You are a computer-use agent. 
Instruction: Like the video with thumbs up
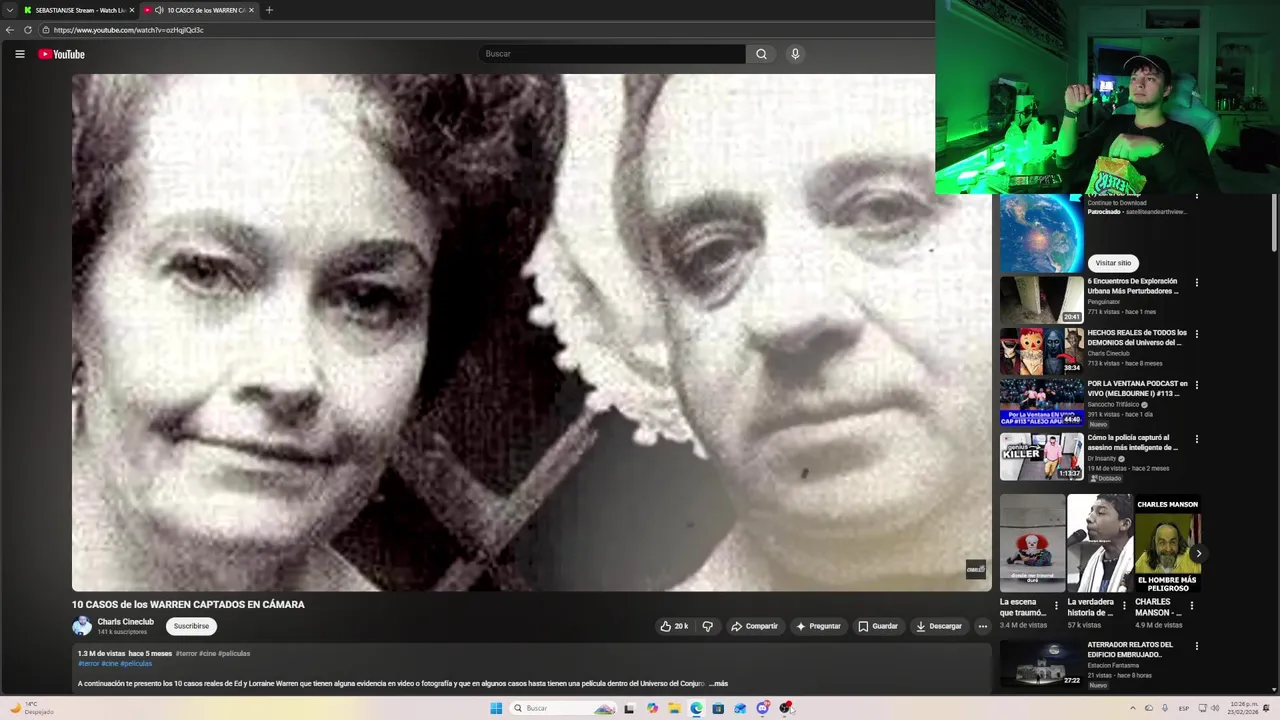pos(674,626)
